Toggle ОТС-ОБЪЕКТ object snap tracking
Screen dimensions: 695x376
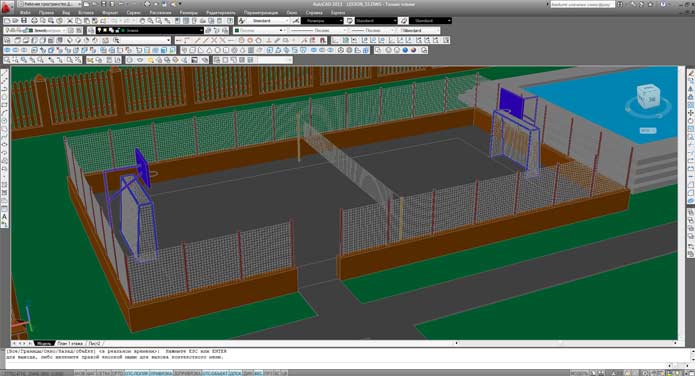216,373
